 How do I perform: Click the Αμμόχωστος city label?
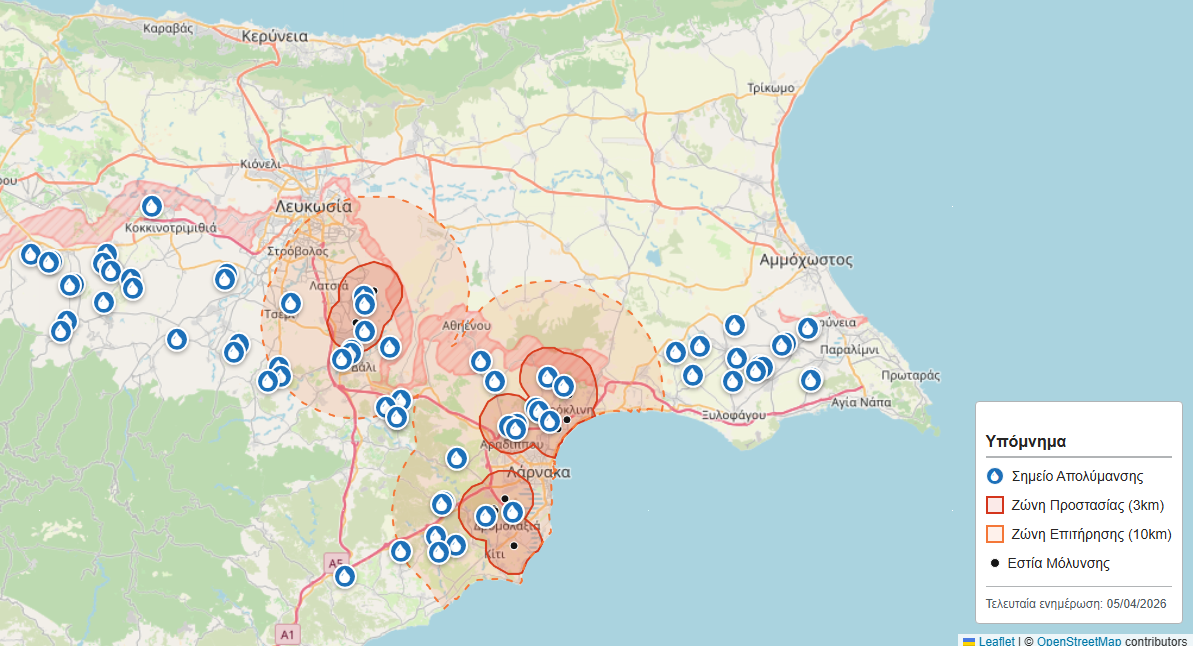tap(806, 260)
